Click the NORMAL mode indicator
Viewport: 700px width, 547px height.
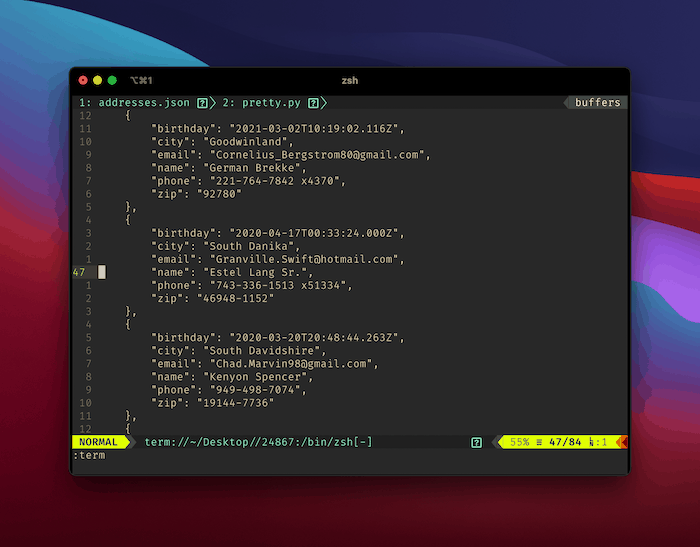point(98,442)
